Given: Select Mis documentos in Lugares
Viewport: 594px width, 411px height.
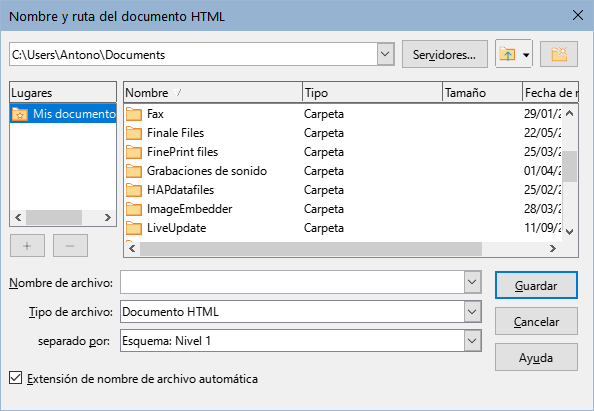Looking at the screenshot, I should click(x=63, y=114).
